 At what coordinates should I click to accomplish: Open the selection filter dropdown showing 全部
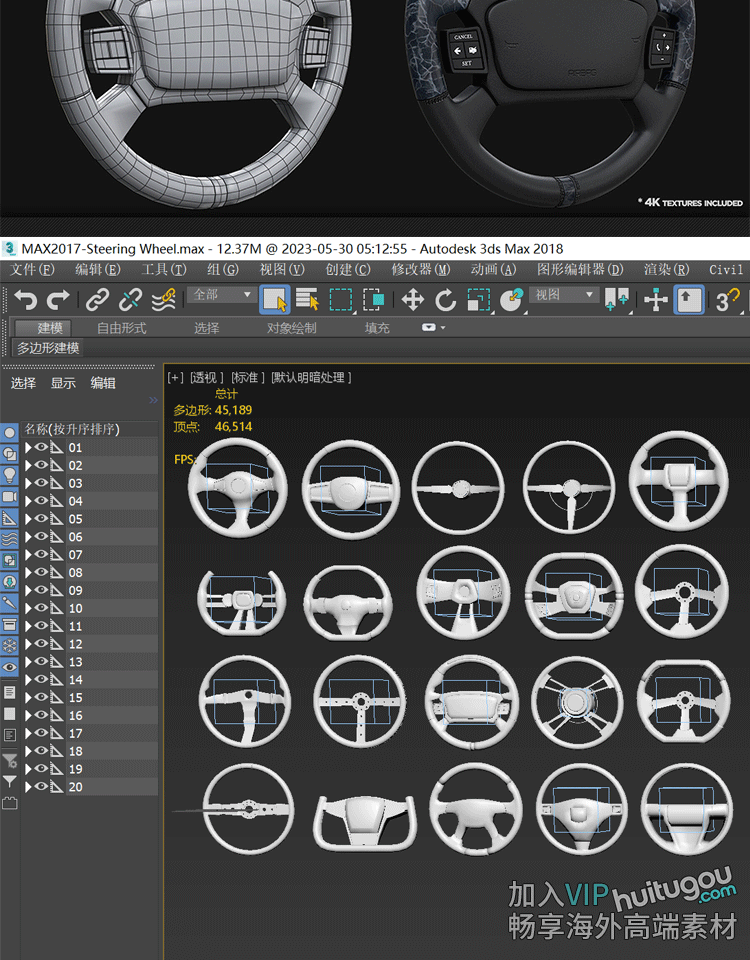[x=222, y=295]
